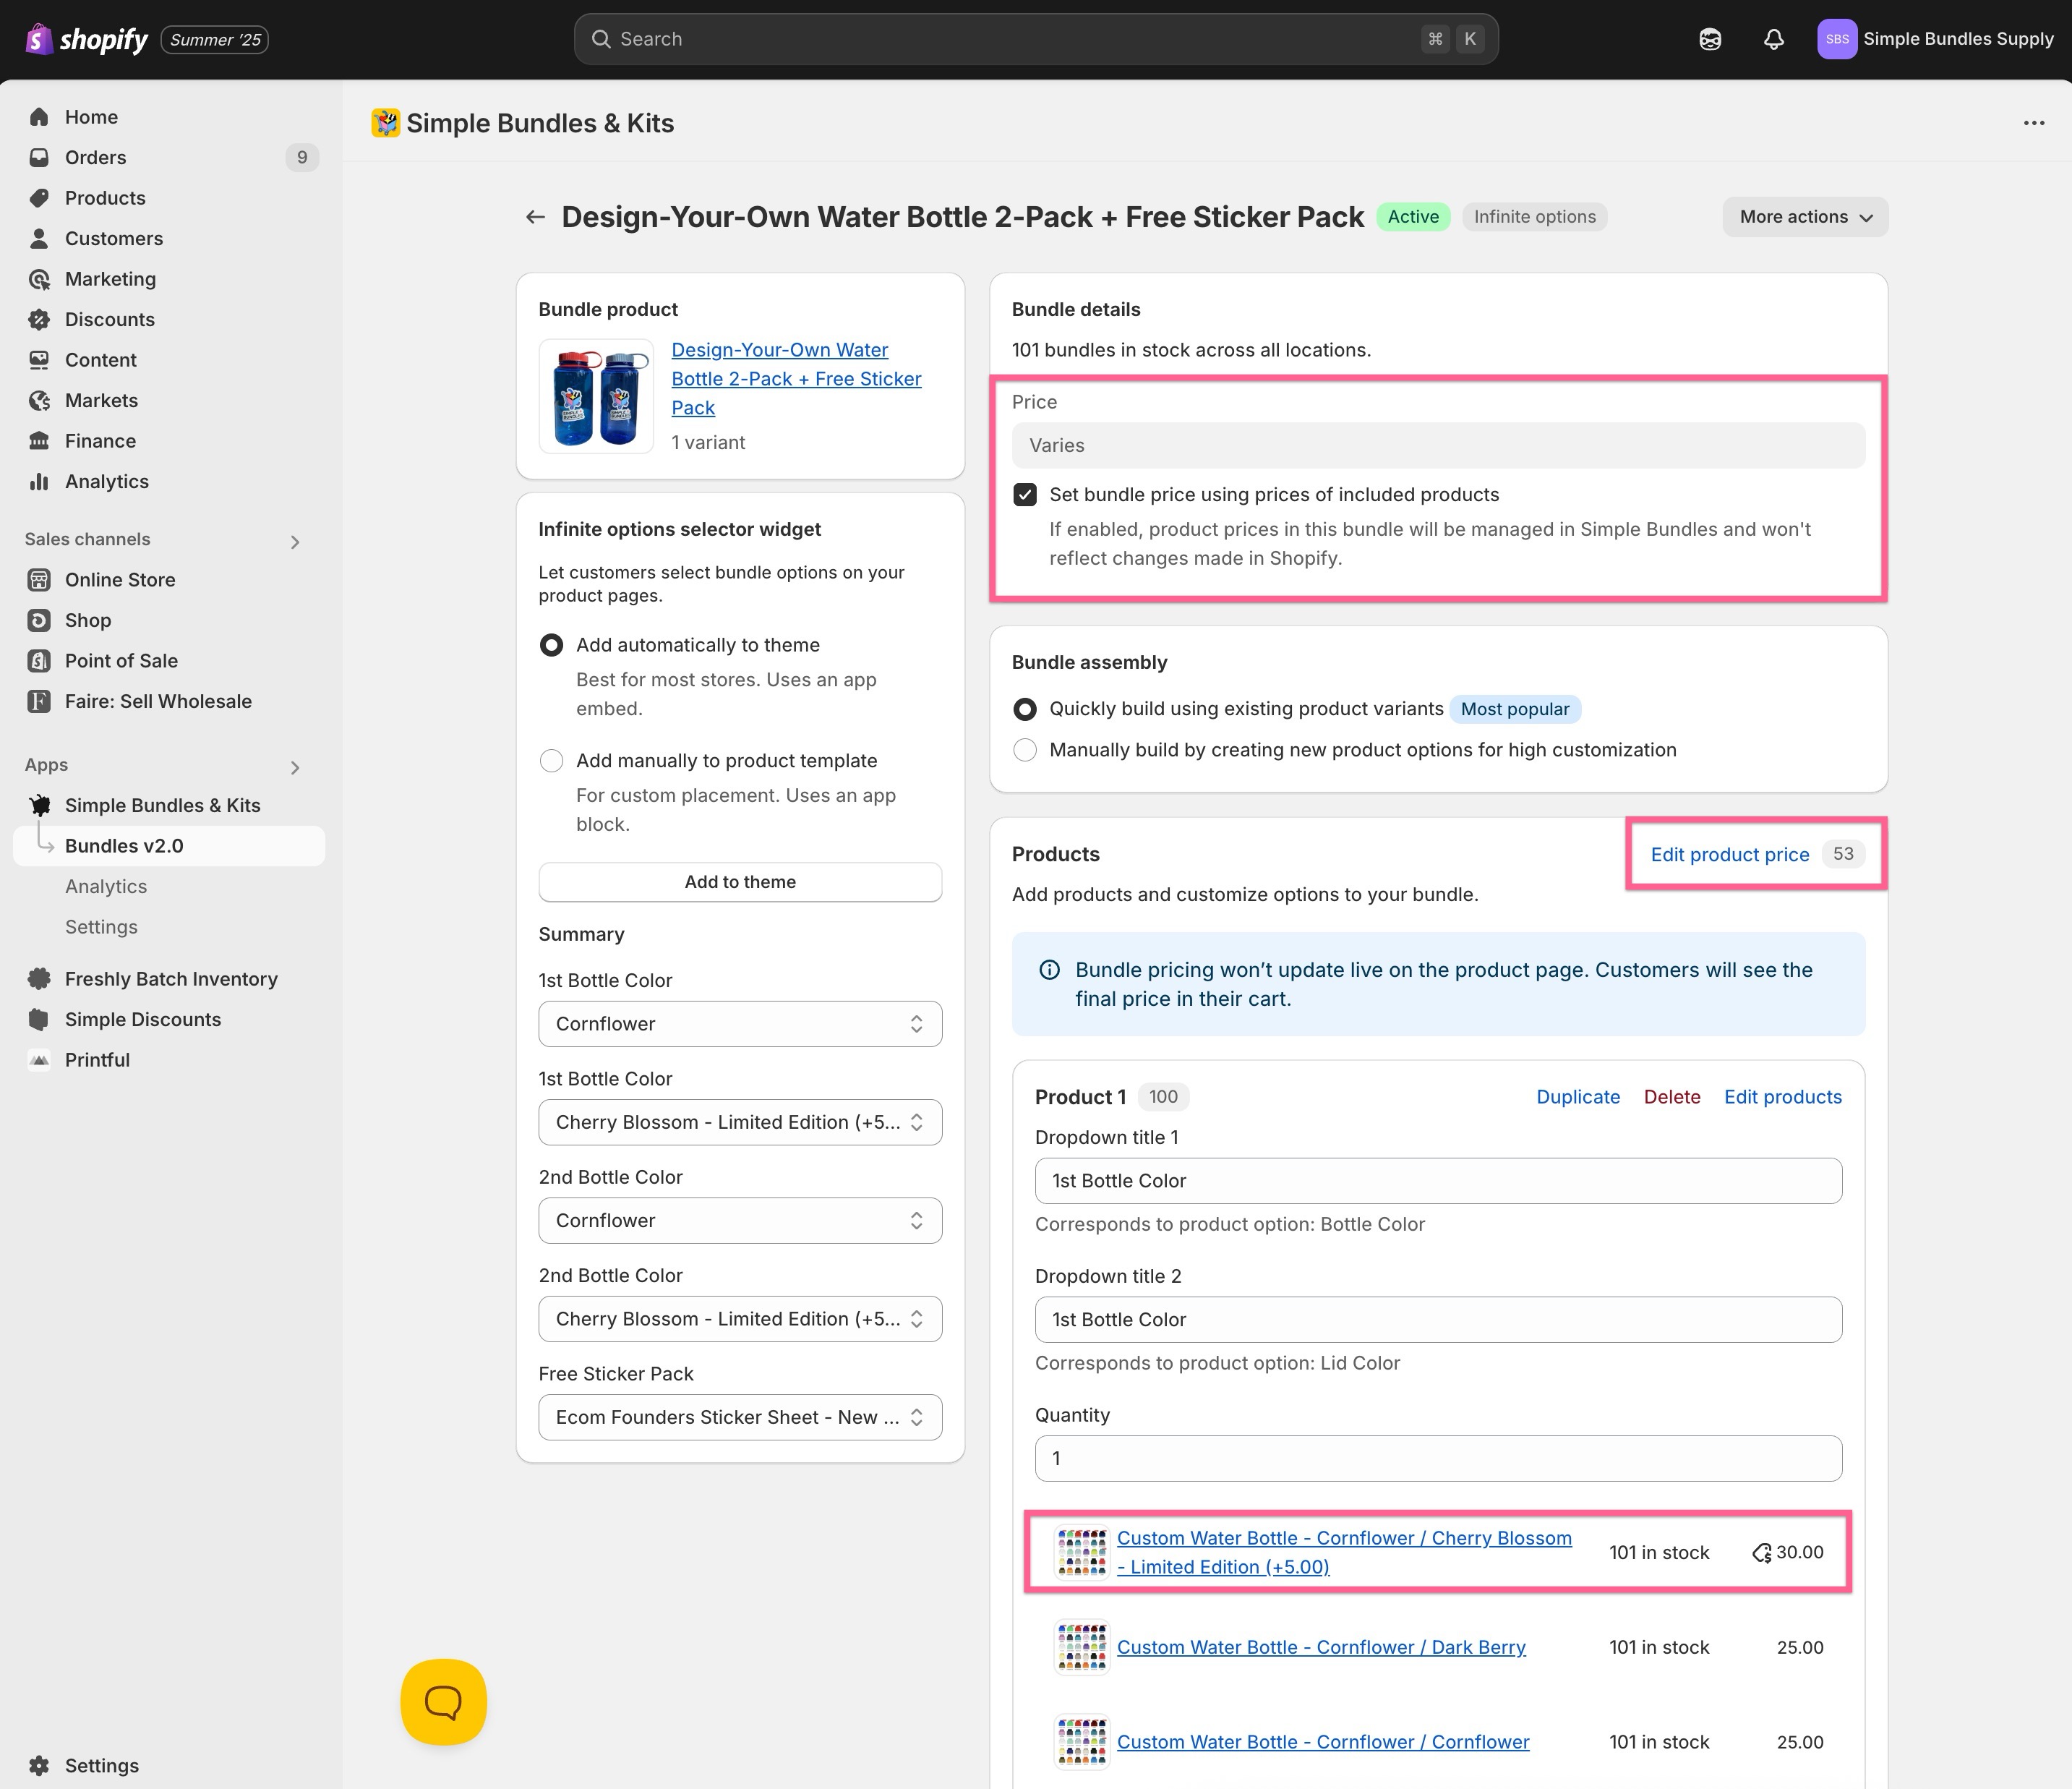The image size is (2072, 1789).
Task: Select Add automatically to theme
Action: [x=551, y=645]
